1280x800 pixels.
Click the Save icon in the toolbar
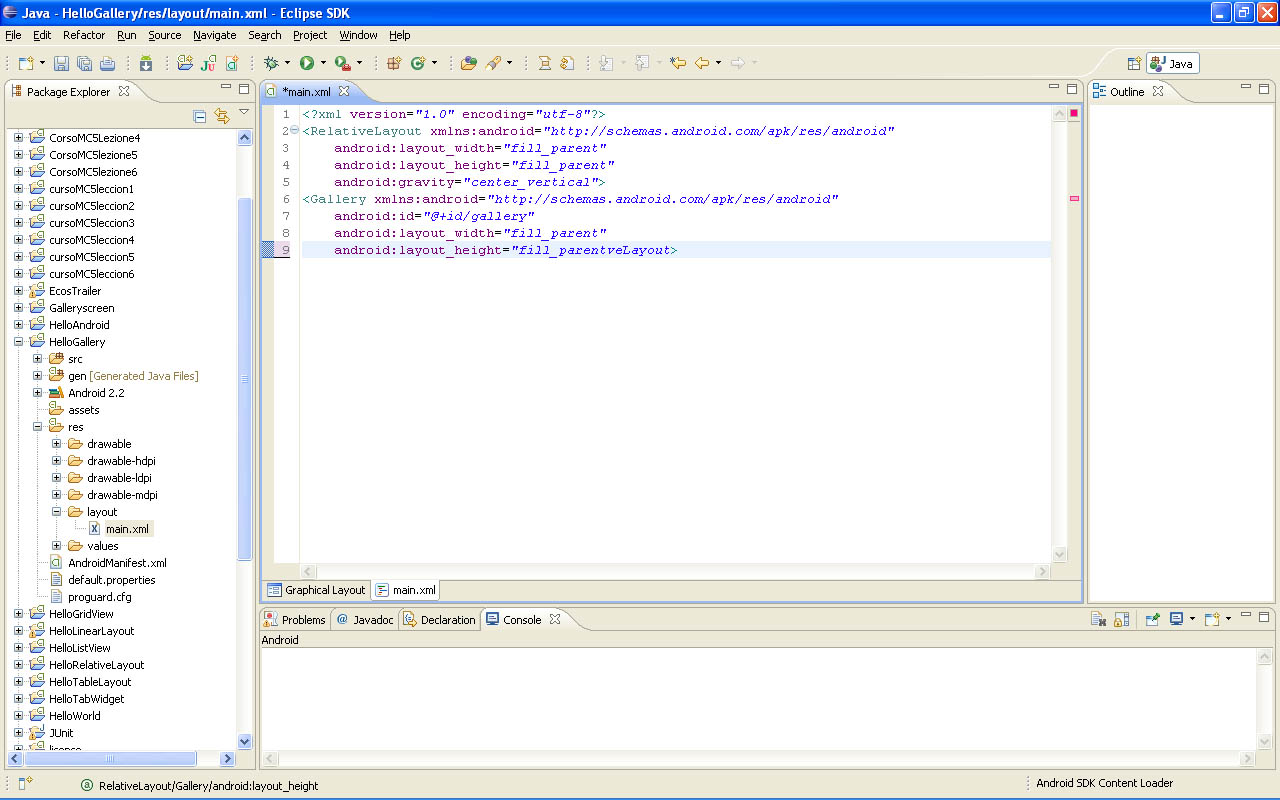pyautogui.click(x=61, y=63)
